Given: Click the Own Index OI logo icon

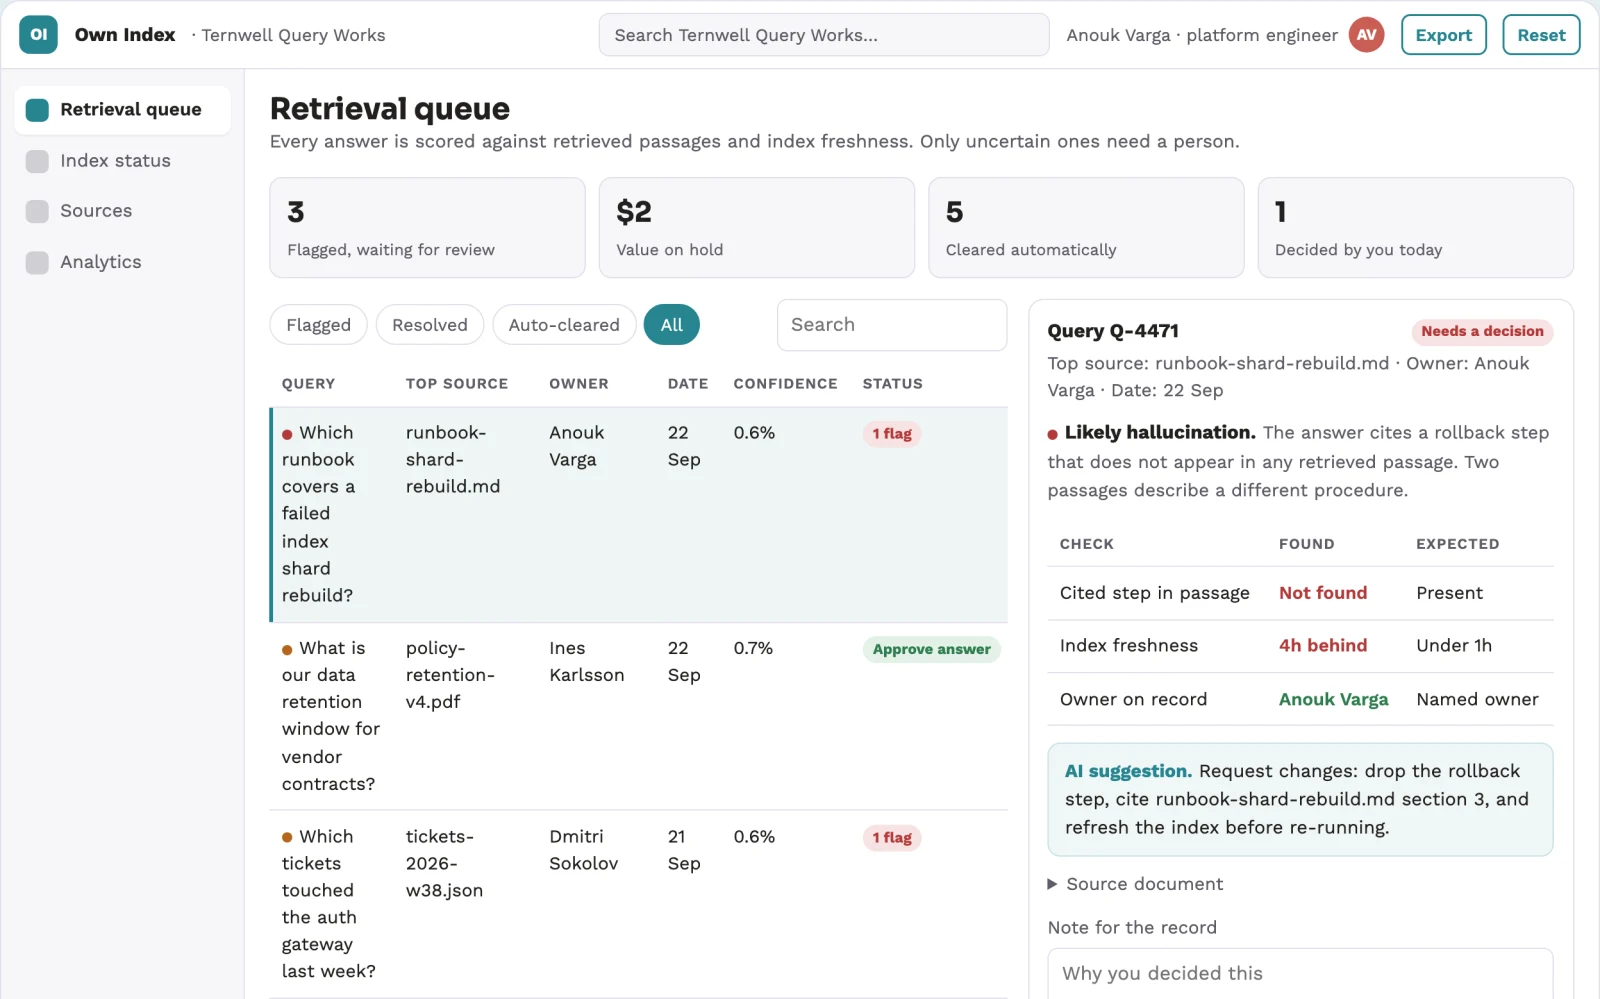Looking at the screenshot, I should click(38, 35).
